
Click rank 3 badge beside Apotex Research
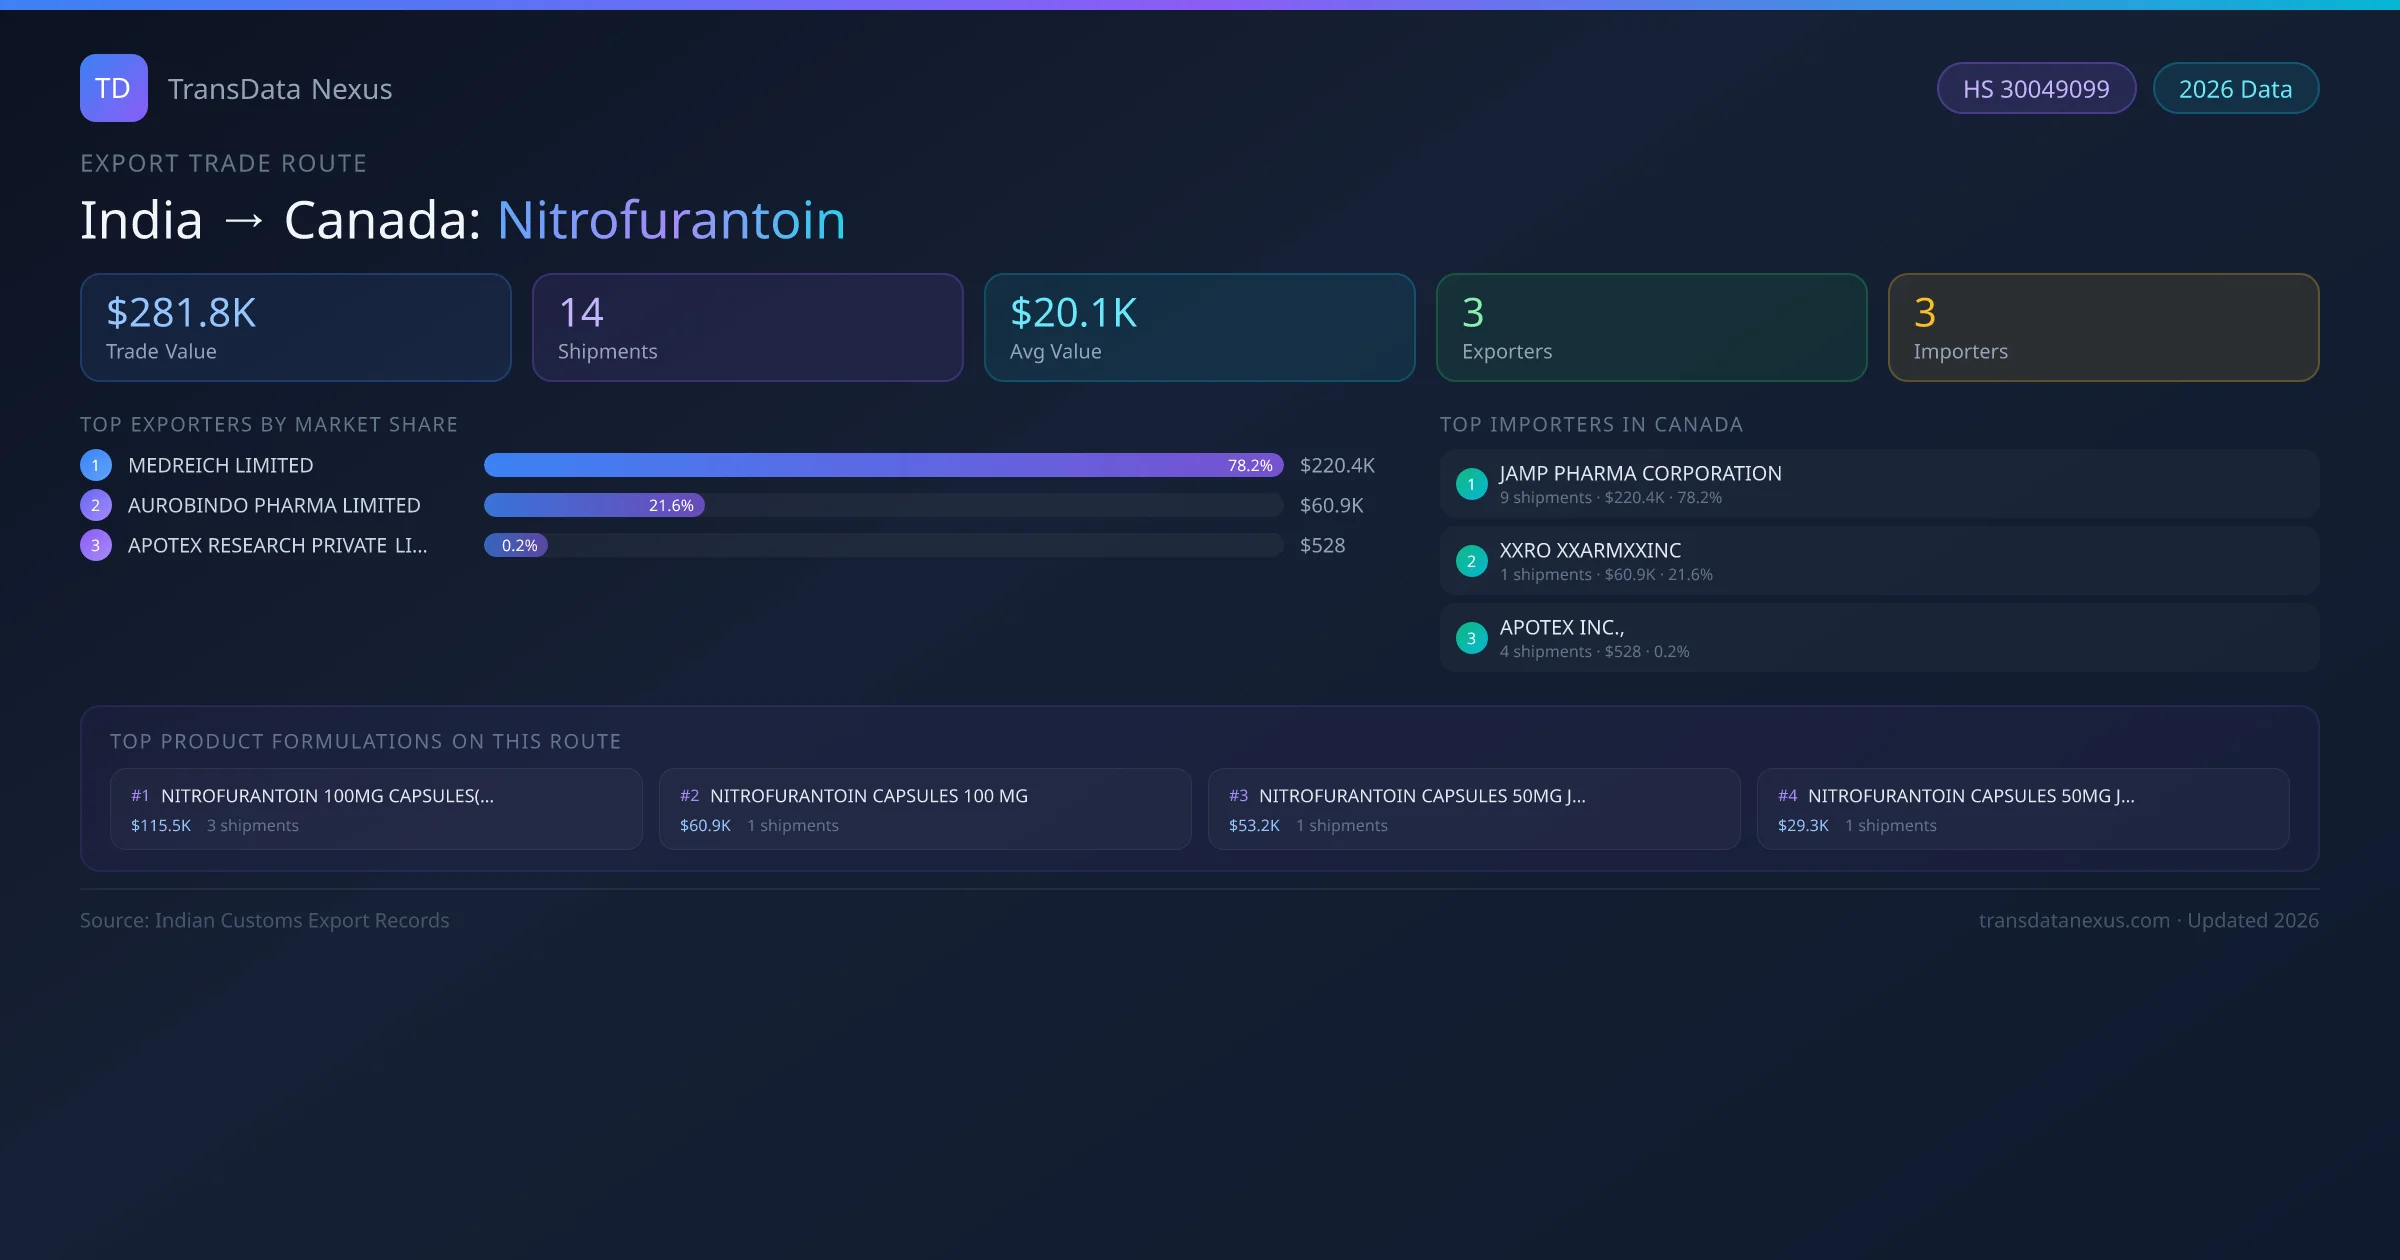coord(96,545)
